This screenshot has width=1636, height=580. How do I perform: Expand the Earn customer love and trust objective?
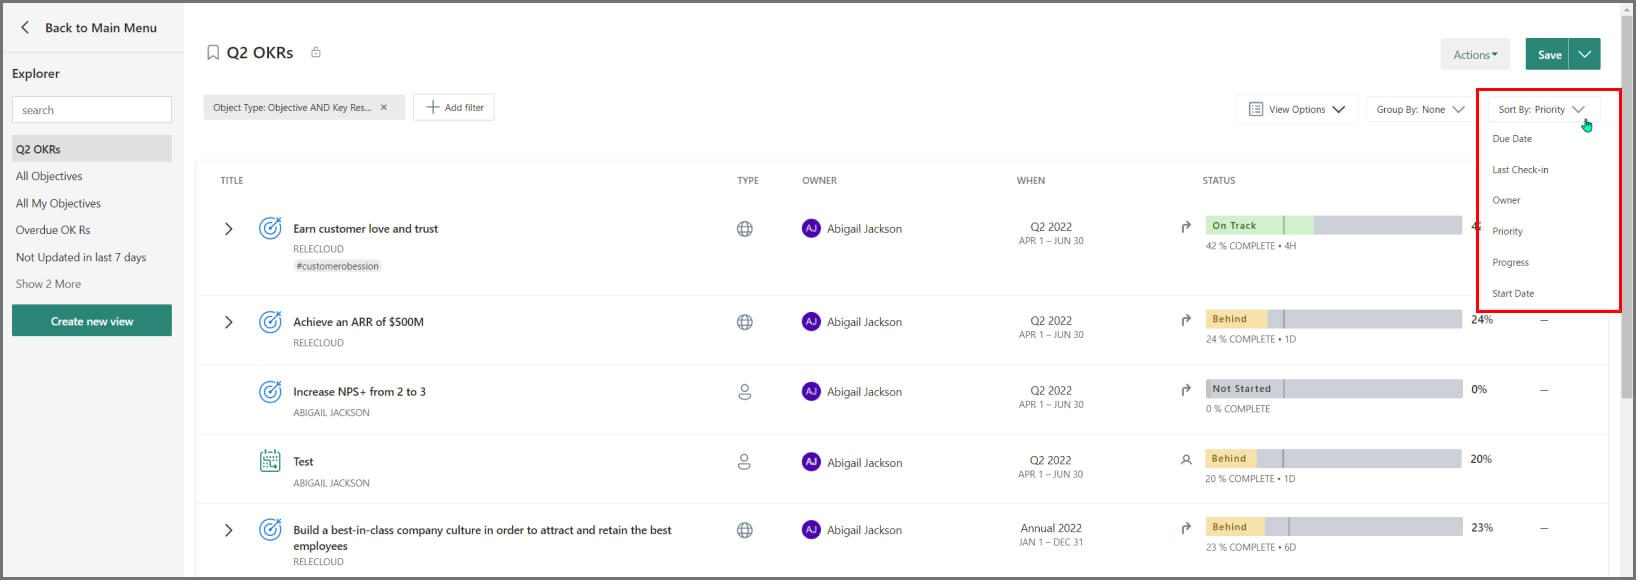tap(228, 229)
